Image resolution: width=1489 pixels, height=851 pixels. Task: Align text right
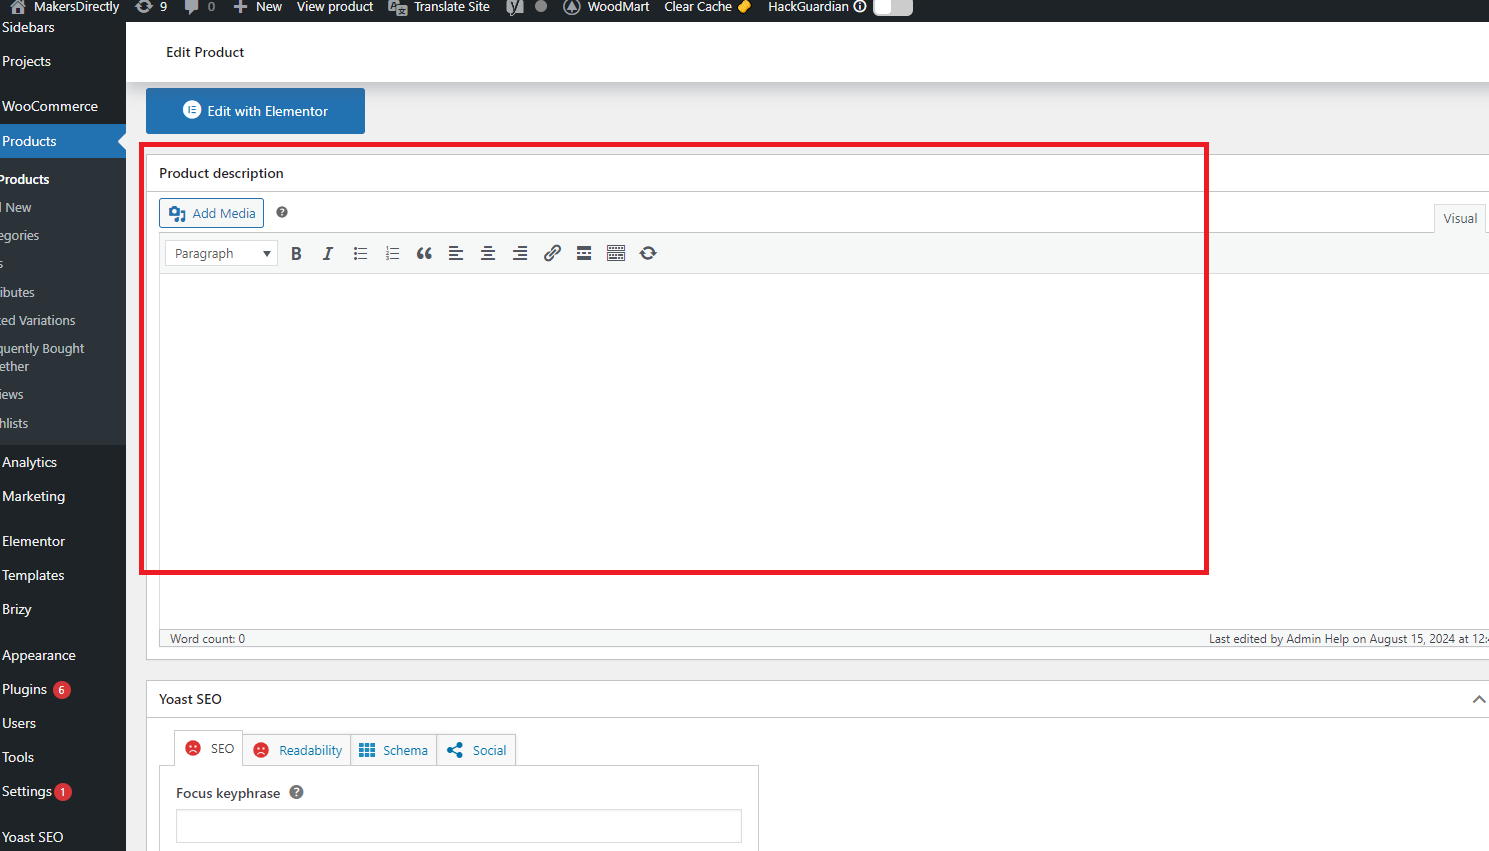(520, 253)
